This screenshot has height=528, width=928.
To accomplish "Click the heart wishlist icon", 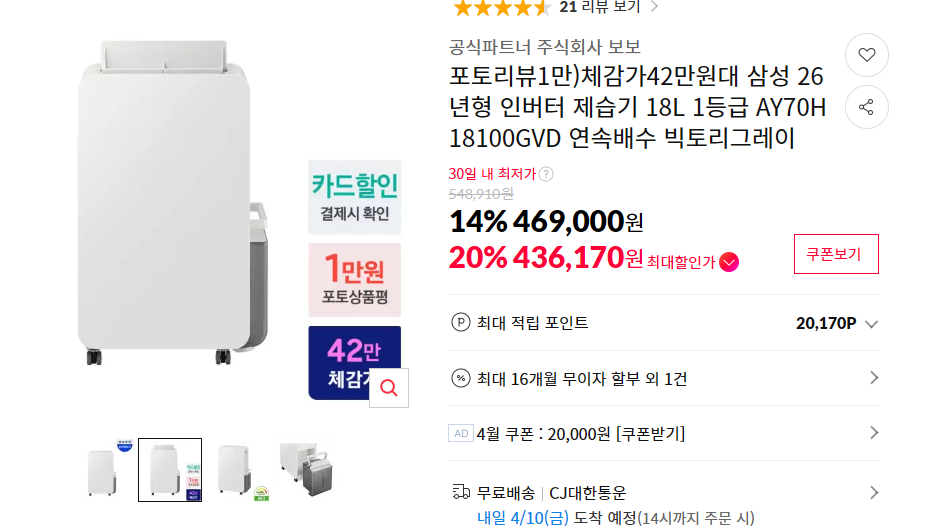I will [867, 55].
